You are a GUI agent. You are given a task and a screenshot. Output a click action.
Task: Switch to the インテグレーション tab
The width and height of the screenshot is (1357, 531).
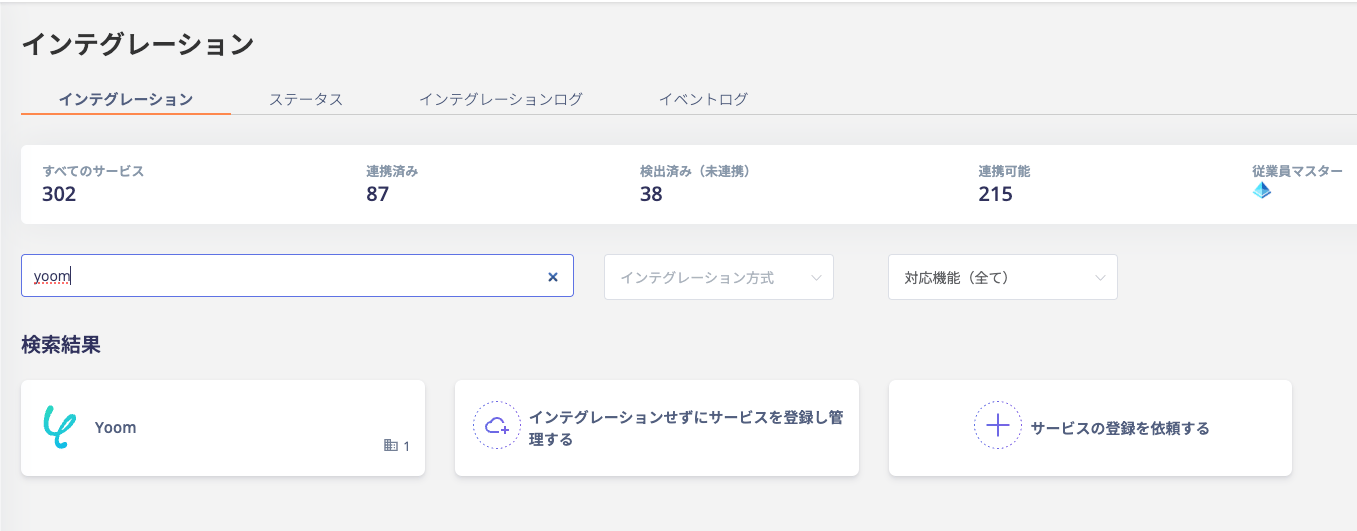126,99
